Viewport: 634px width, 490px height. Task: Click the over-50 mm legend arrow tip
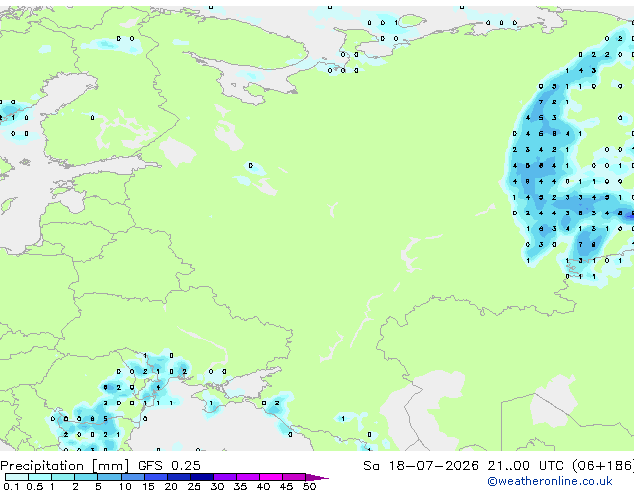pyautogui.click(x=317, y=477)
